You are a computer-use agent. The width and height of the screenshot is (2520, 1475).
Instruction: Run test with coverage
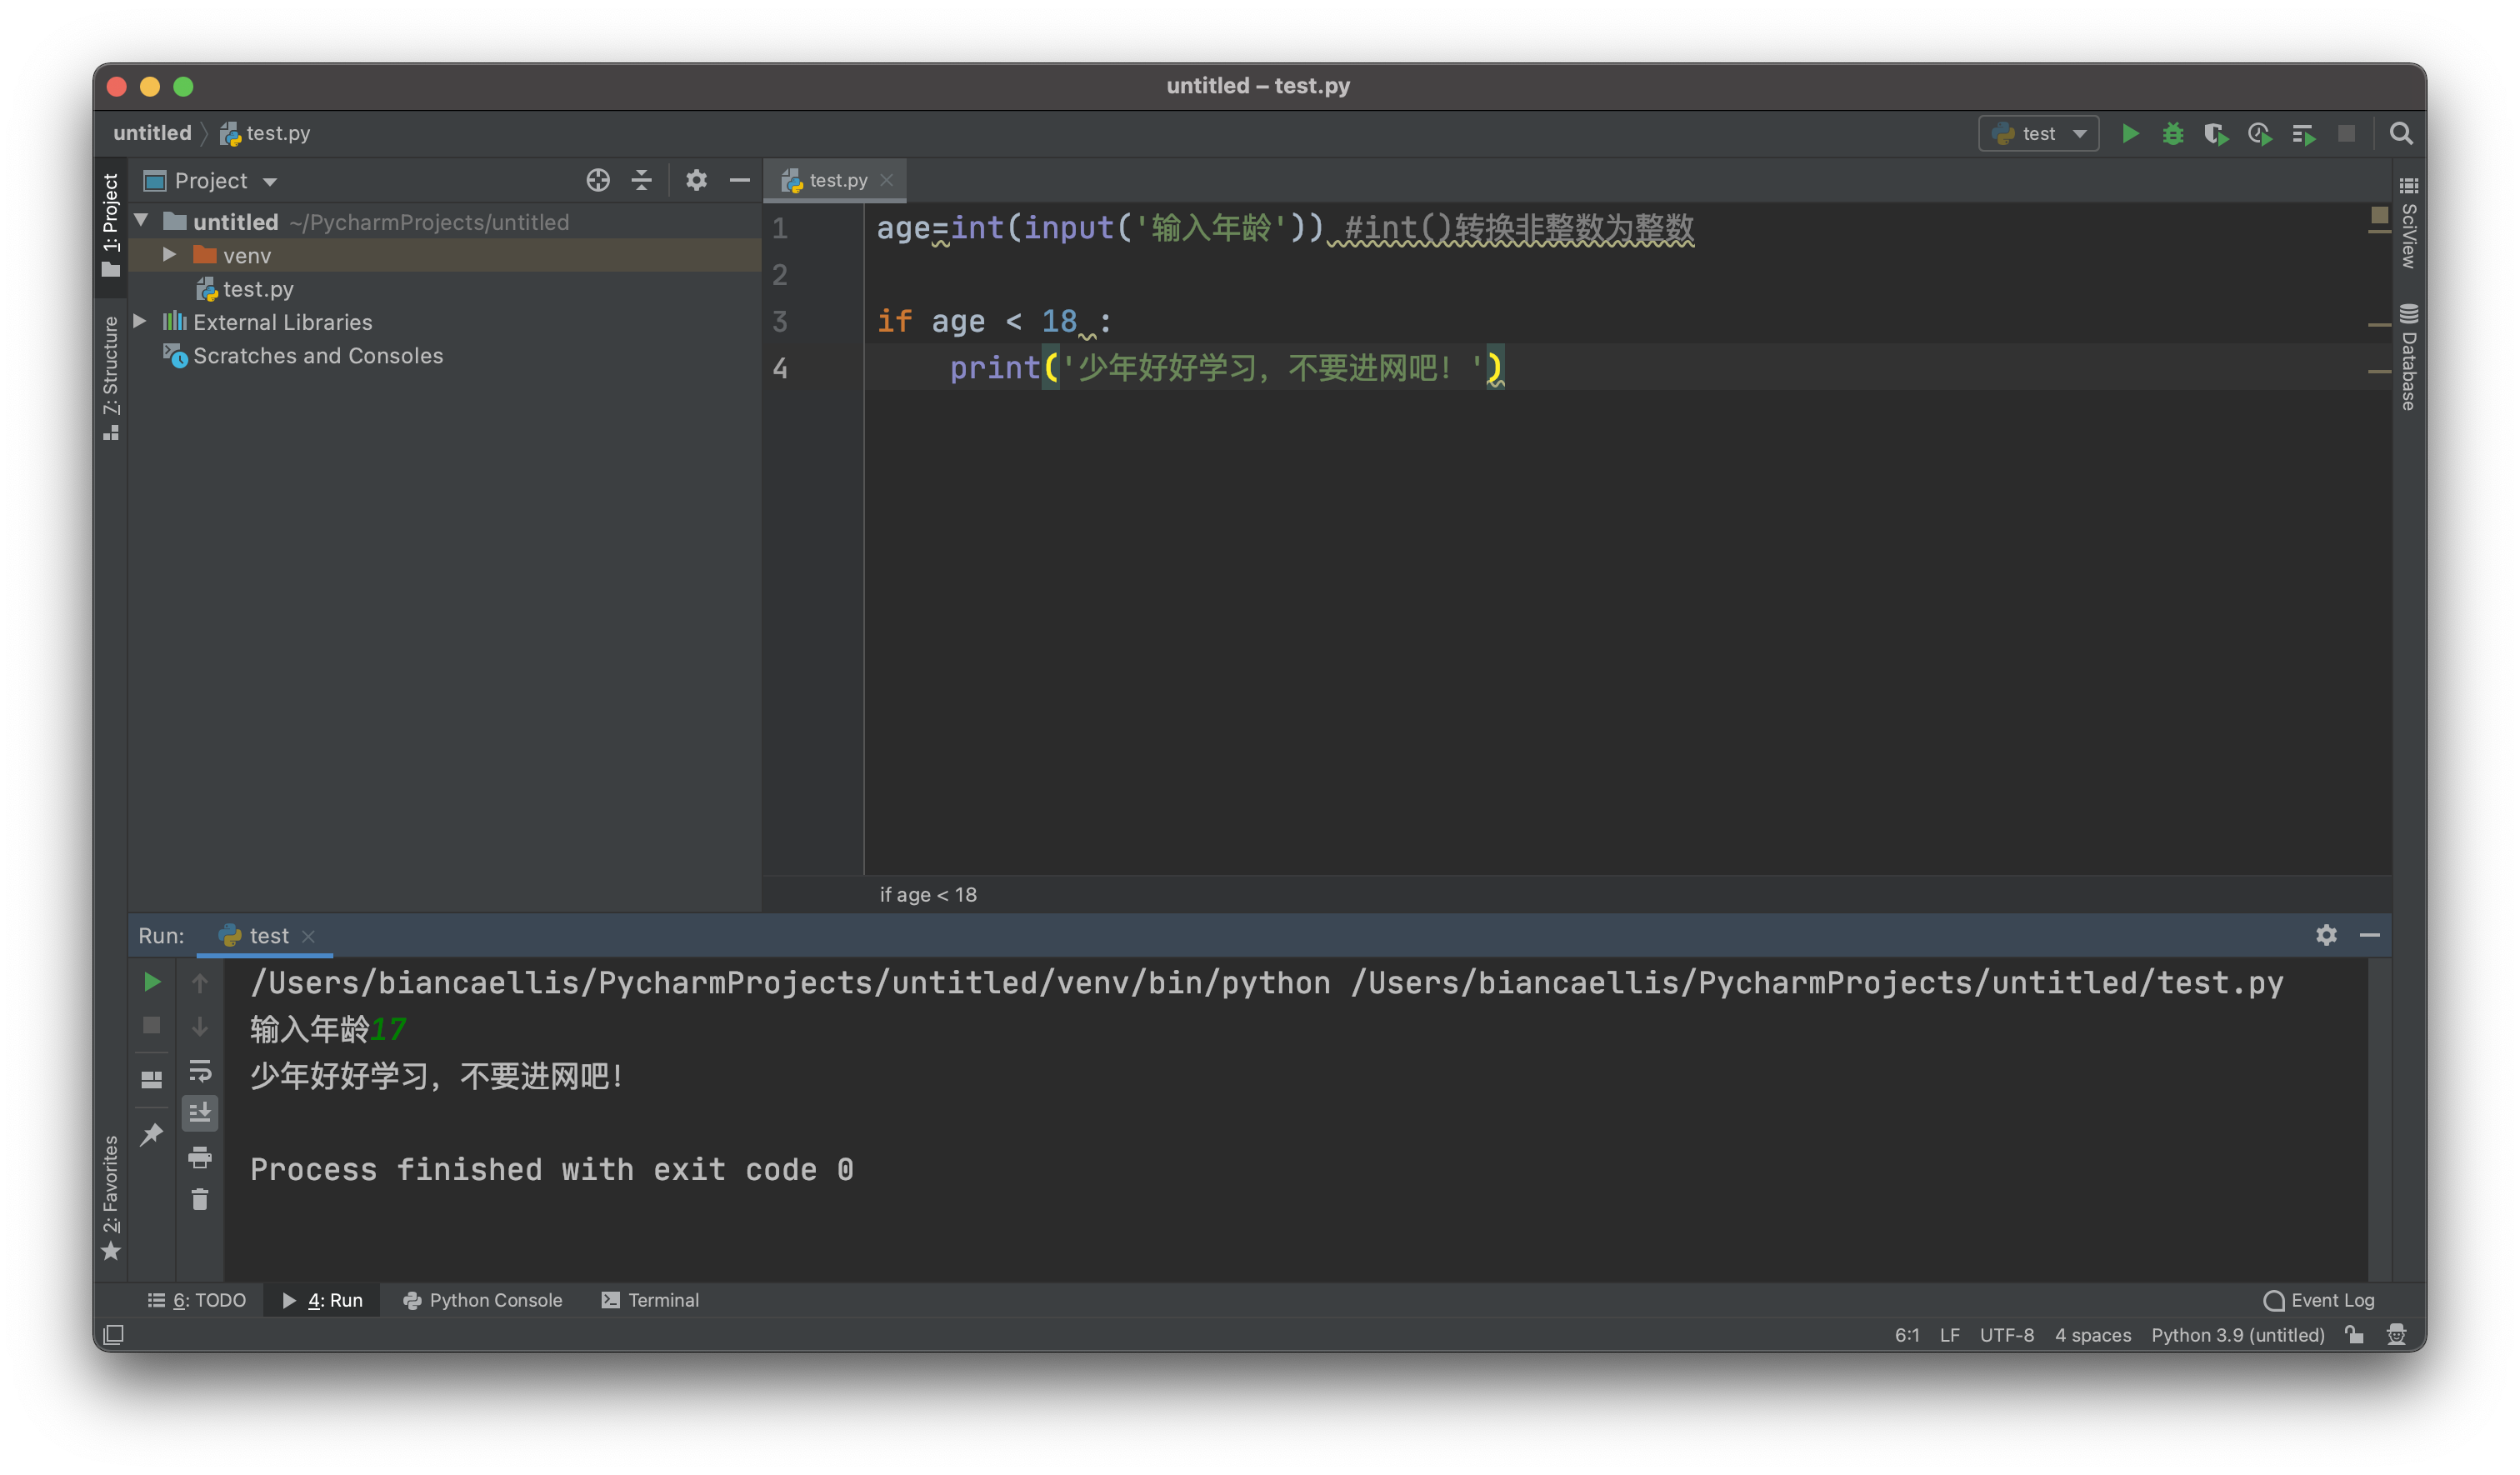coord(2216,133)
